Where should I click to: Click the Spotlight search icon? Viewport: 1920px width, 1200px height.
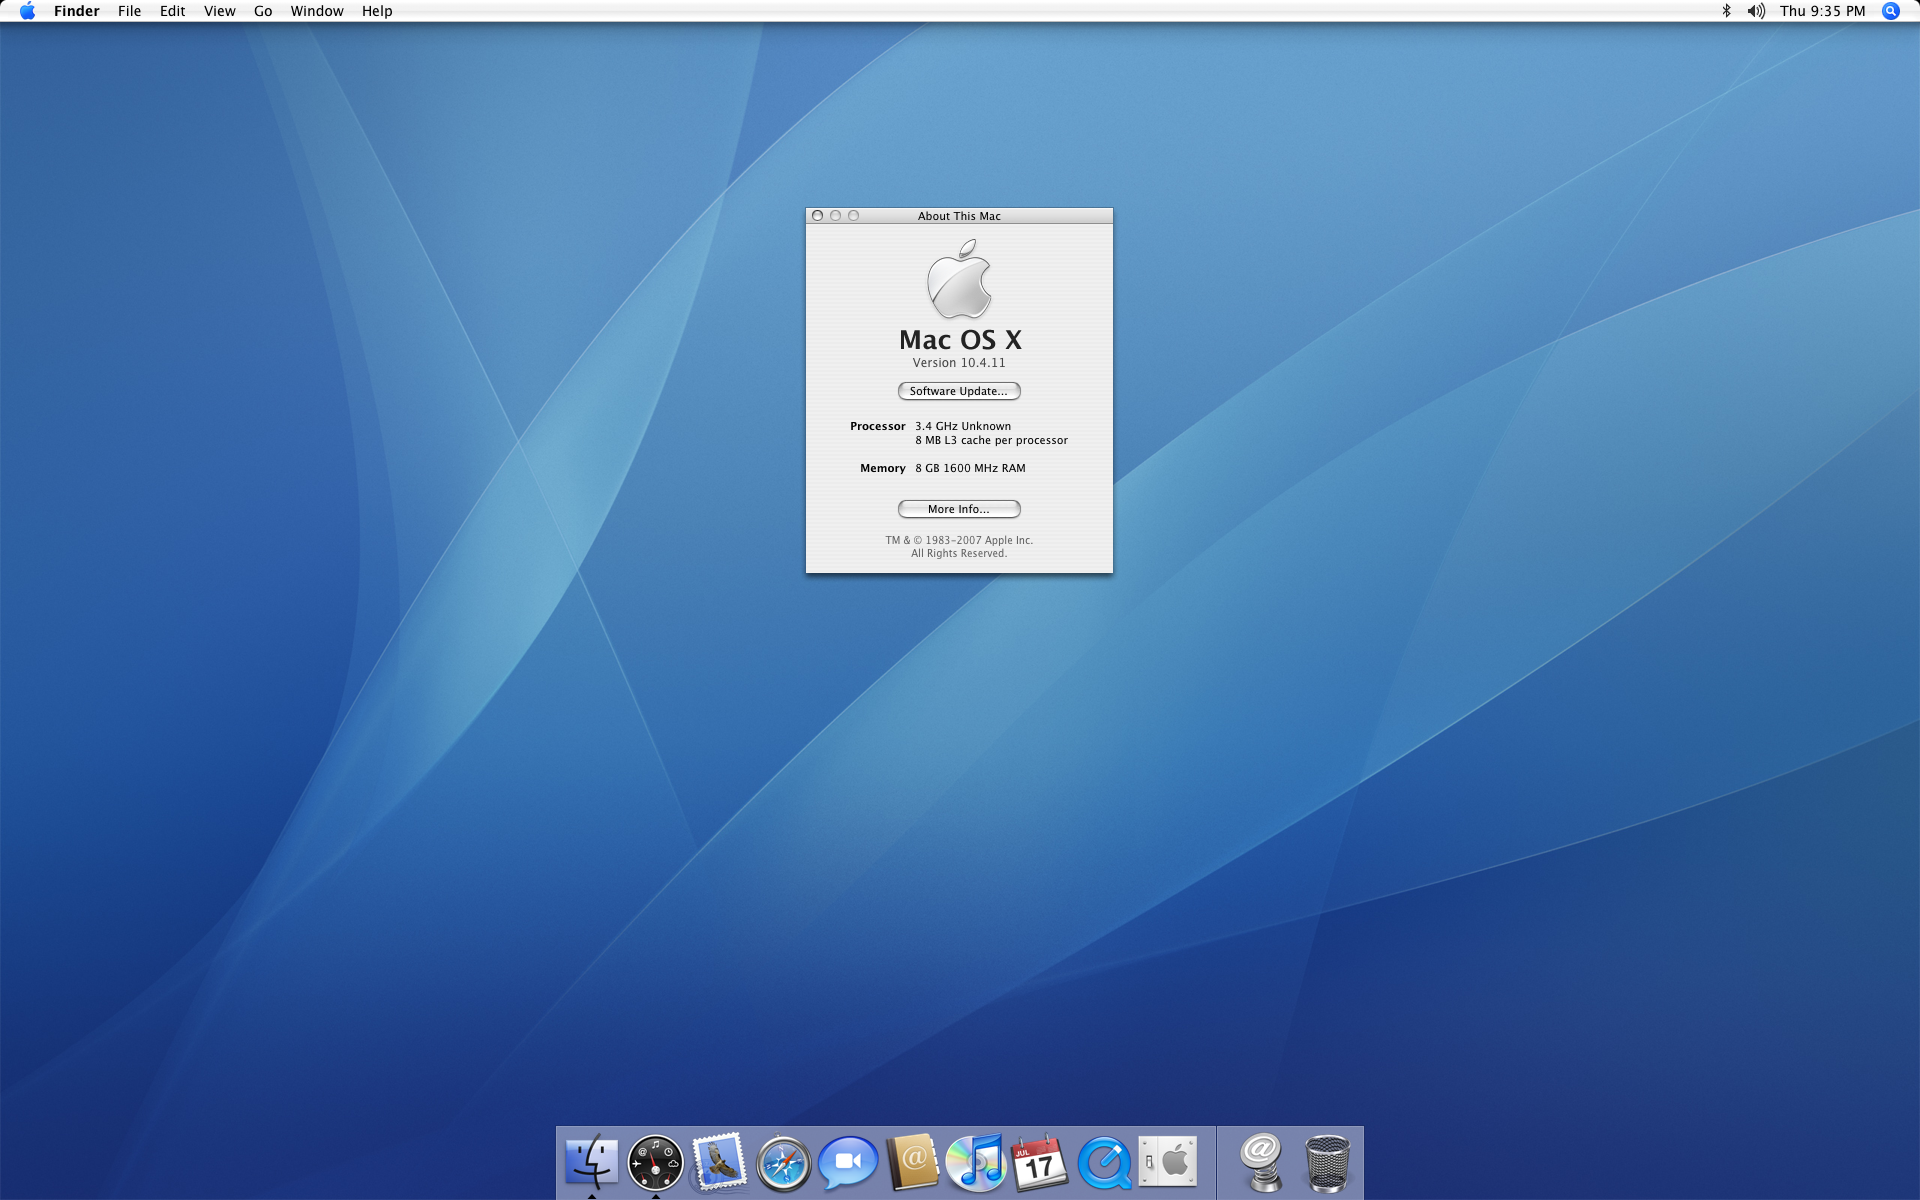point(1890,11)
